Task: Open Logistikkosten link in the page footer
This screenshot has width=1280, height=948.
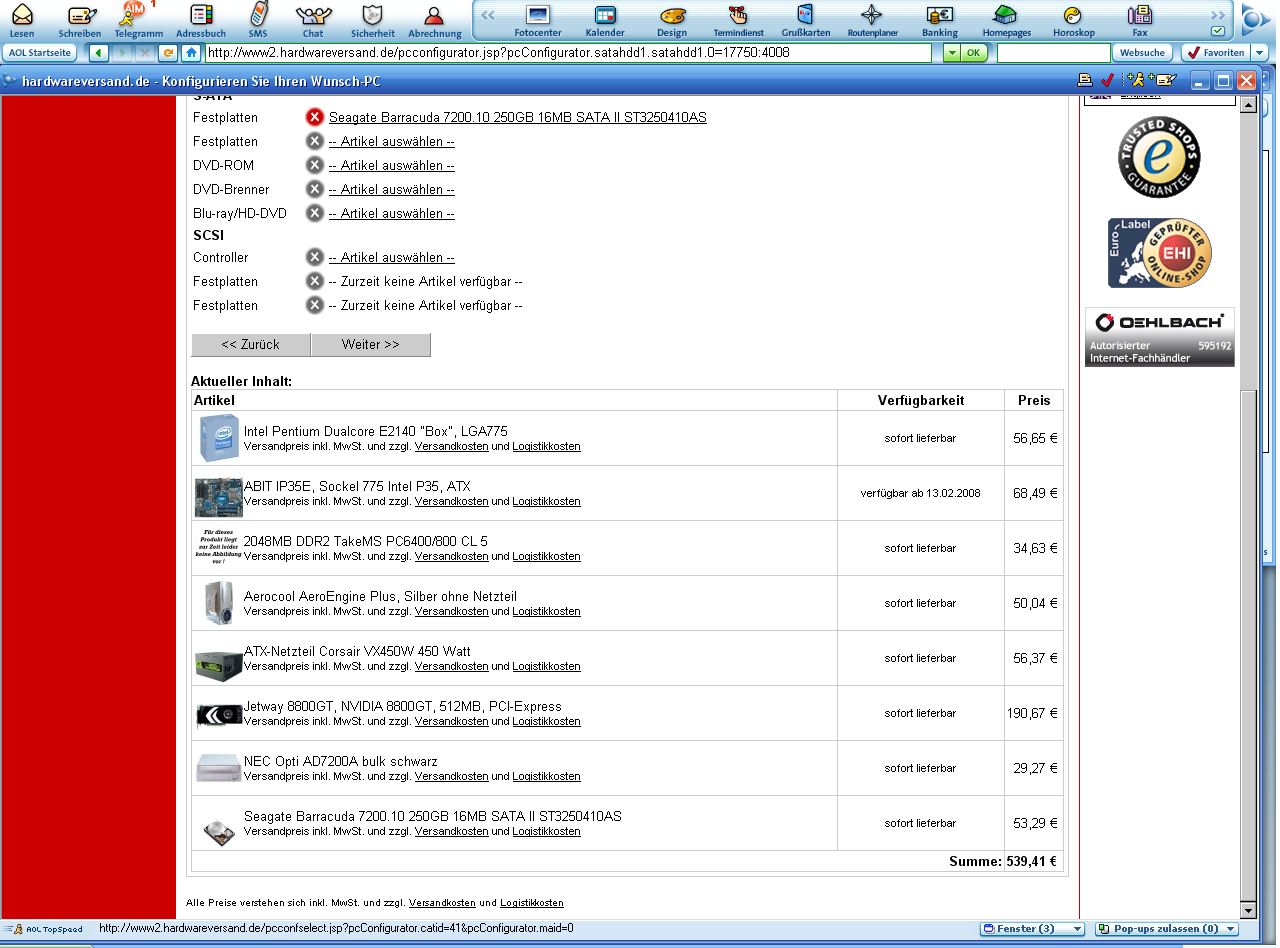Action: [531, 903]
